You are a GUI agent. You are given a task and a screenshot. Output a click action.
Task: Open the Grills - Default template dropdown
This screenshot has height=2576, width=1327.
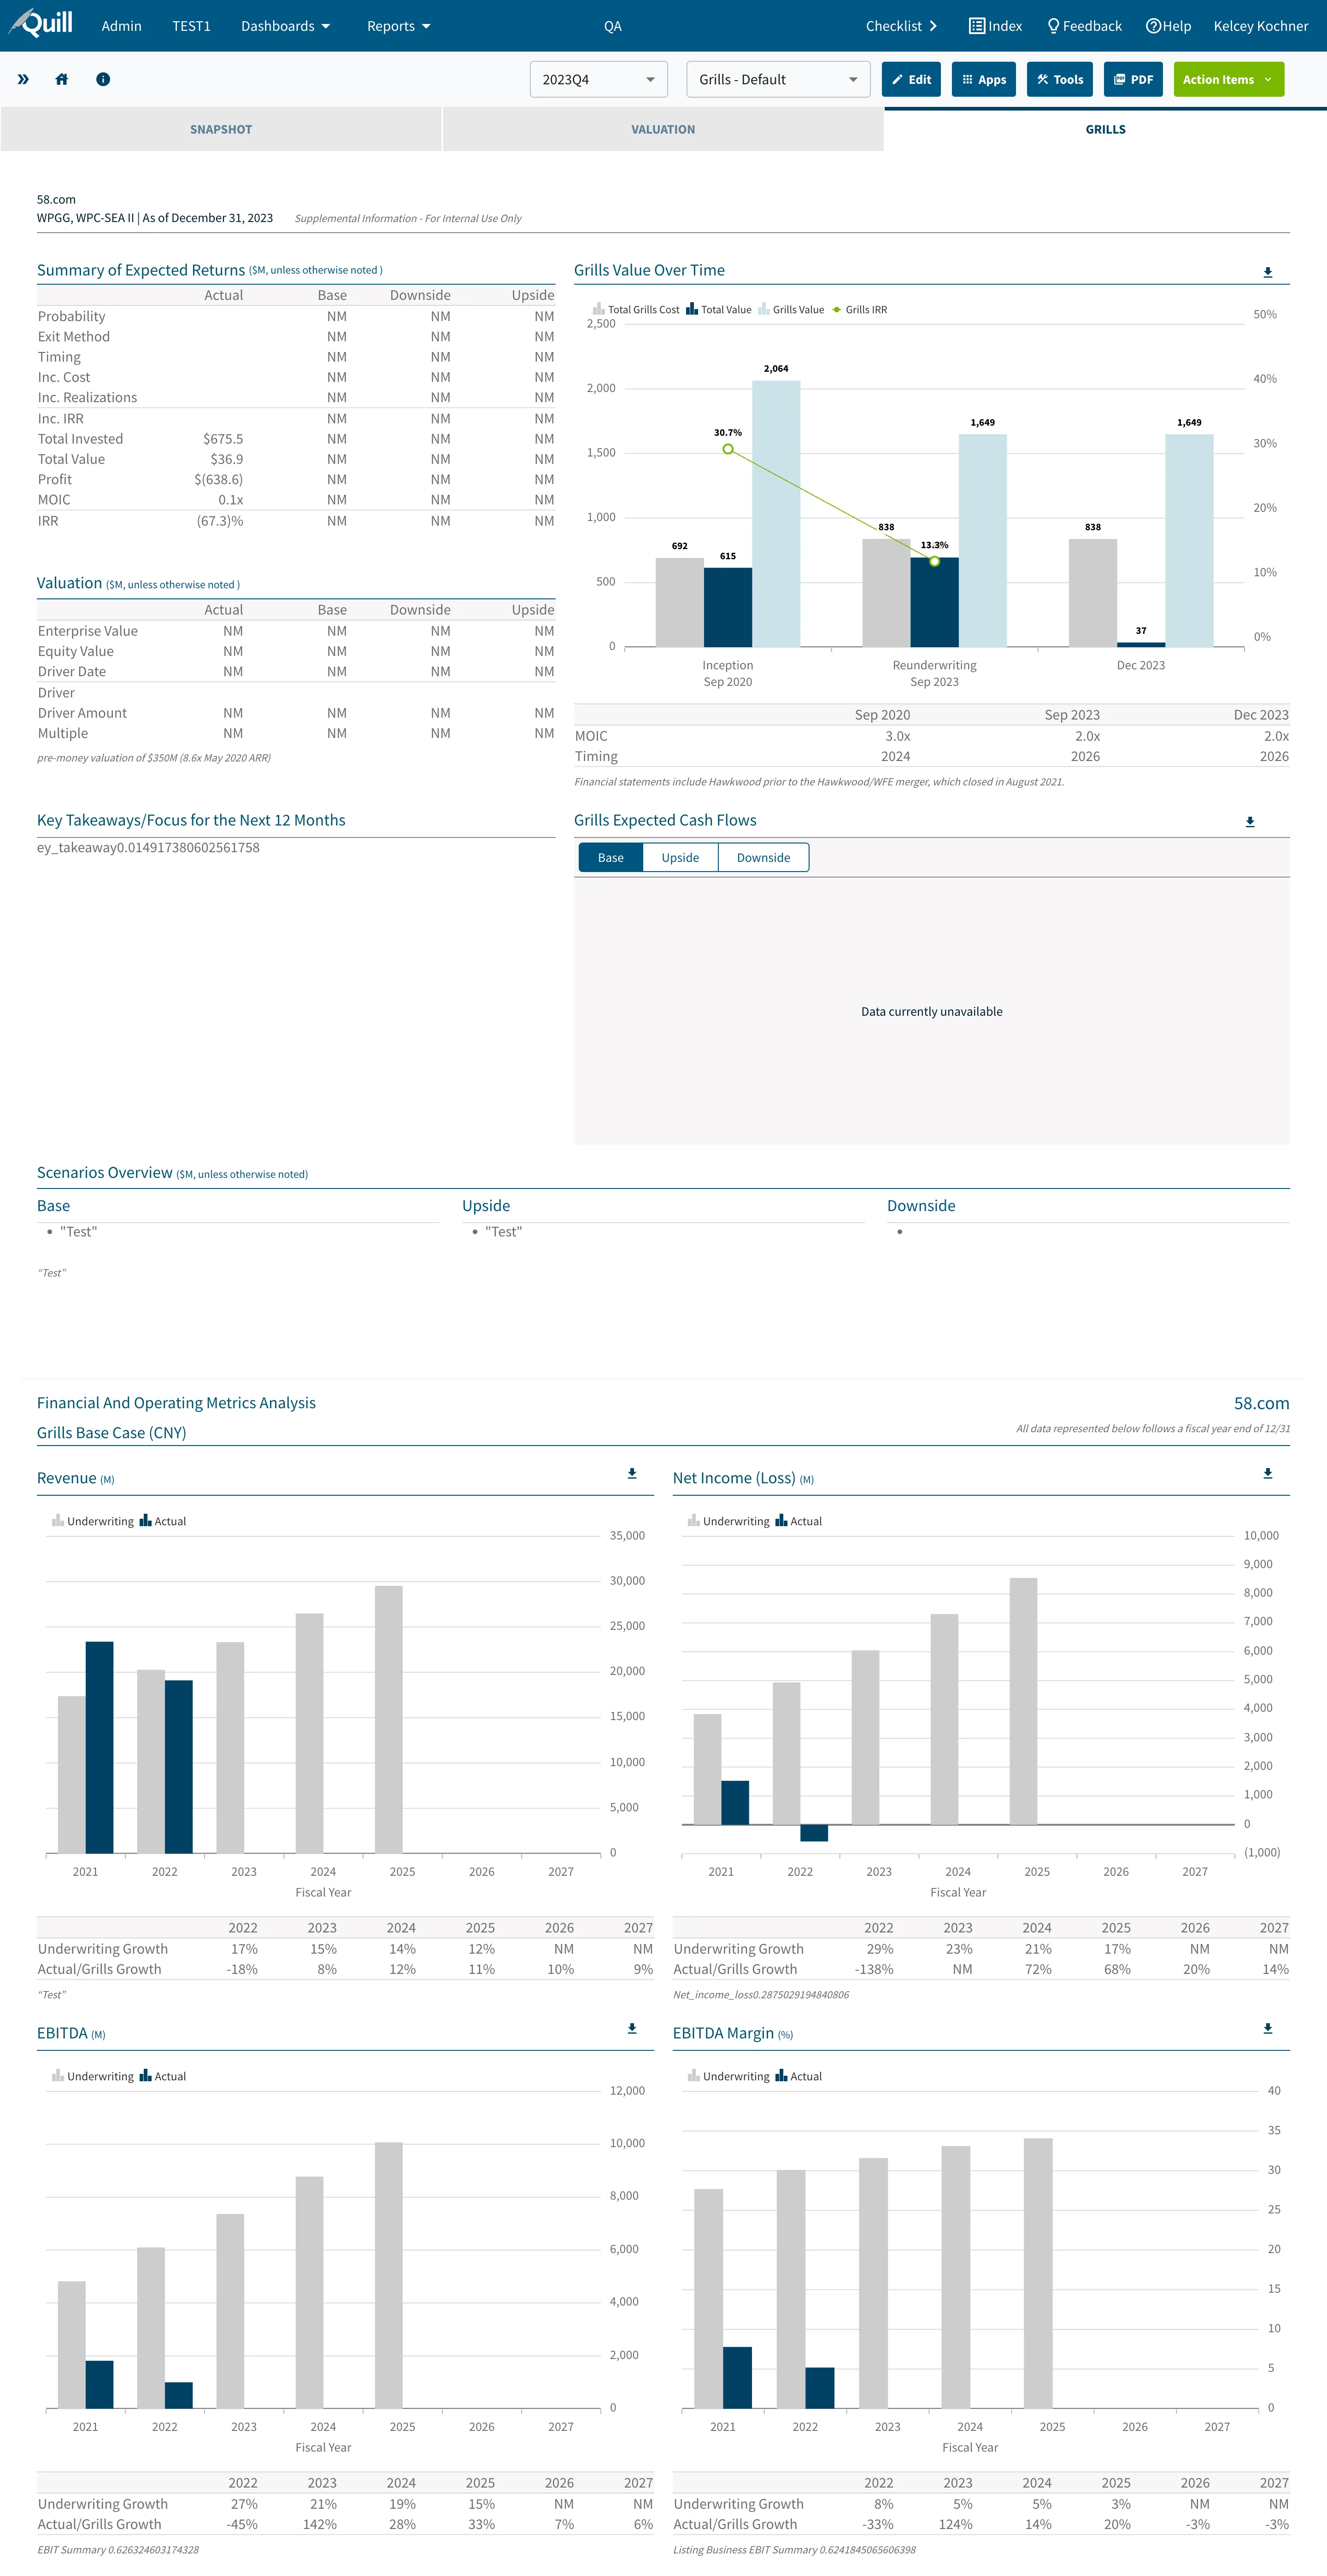[778, 79]
